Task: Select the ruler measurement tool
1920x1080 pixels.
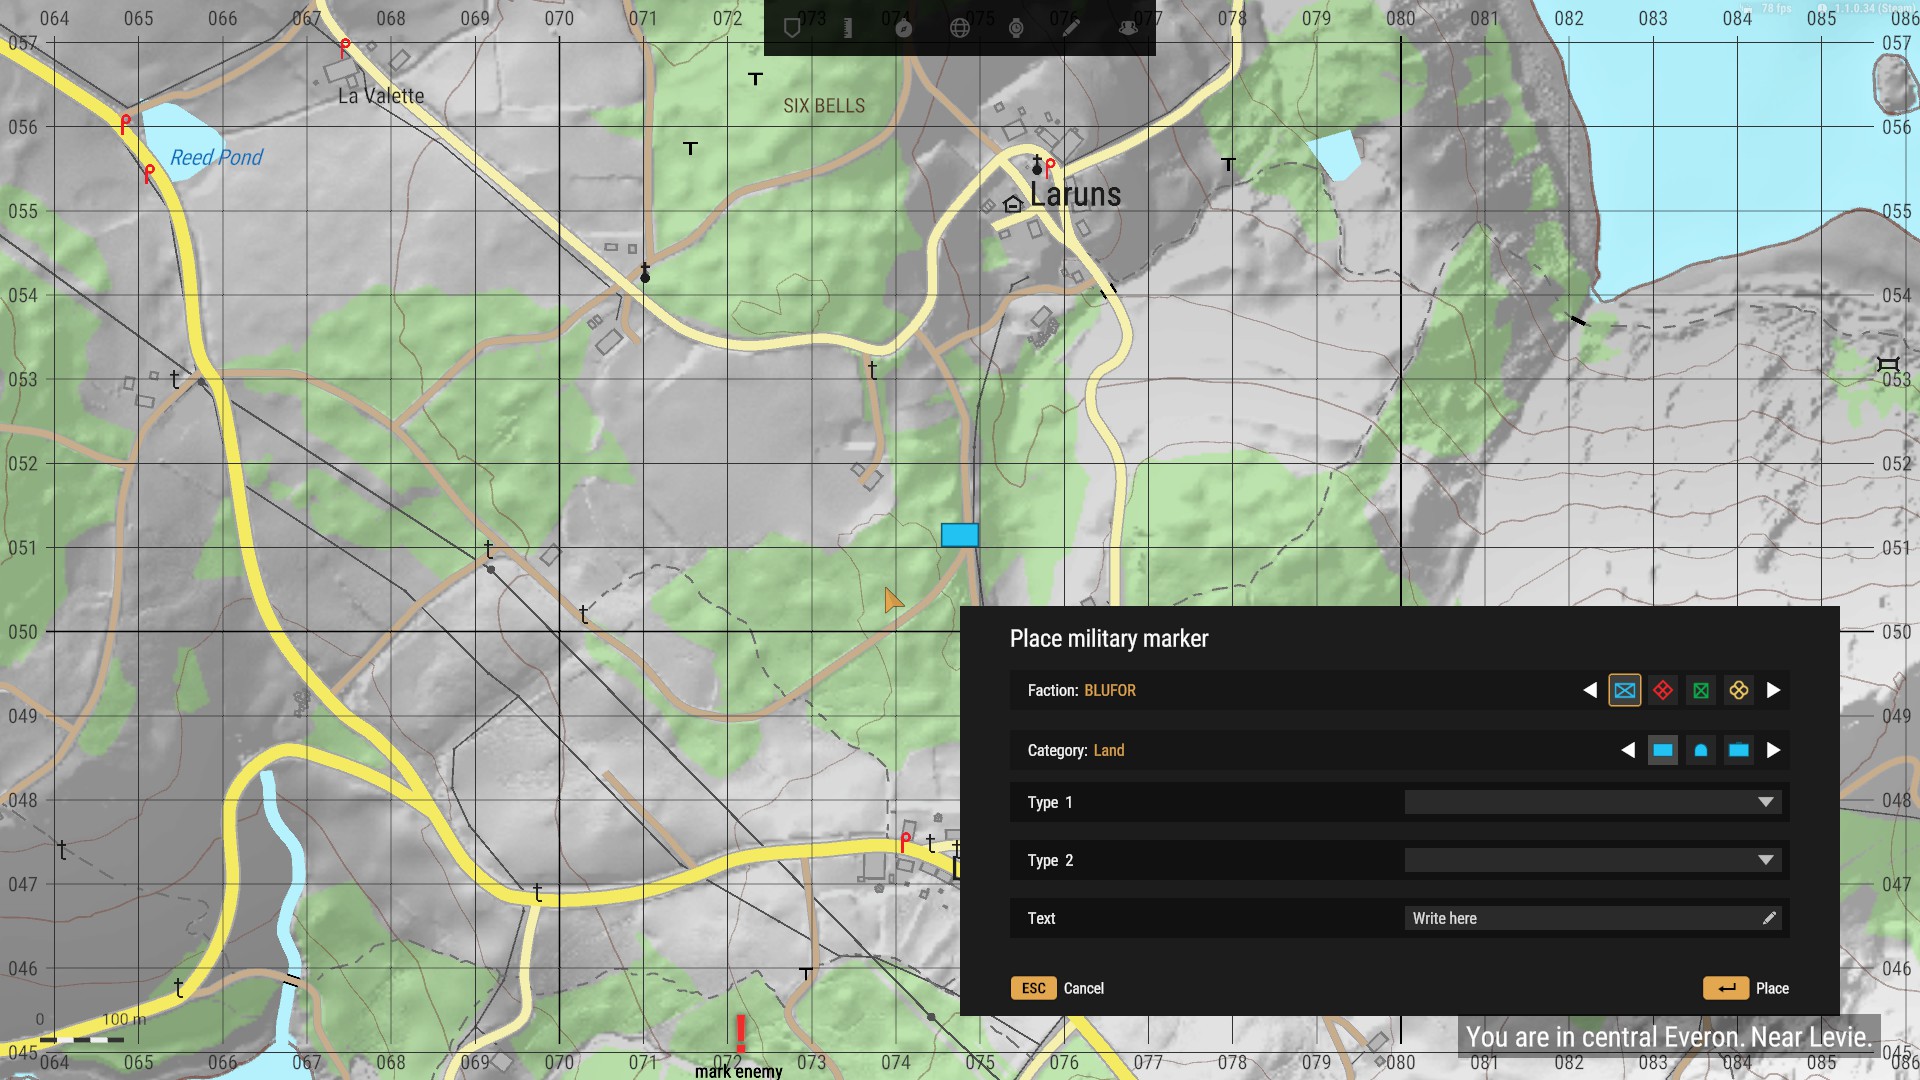Action: (848, 28)
